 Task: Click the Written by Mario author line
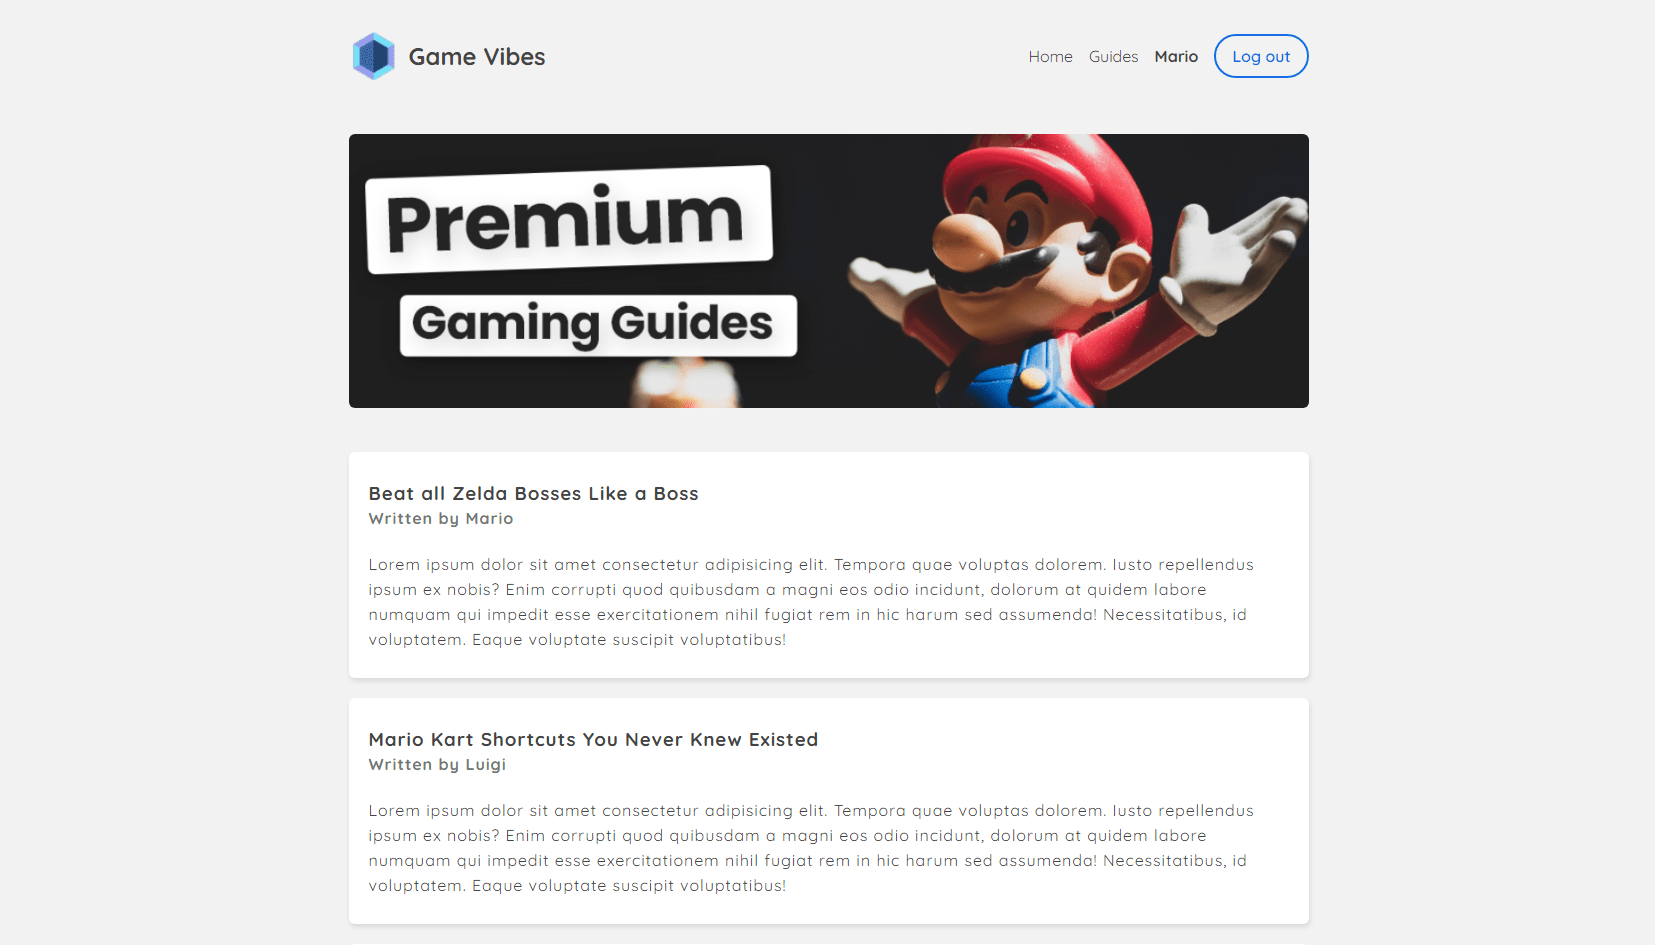441,518
